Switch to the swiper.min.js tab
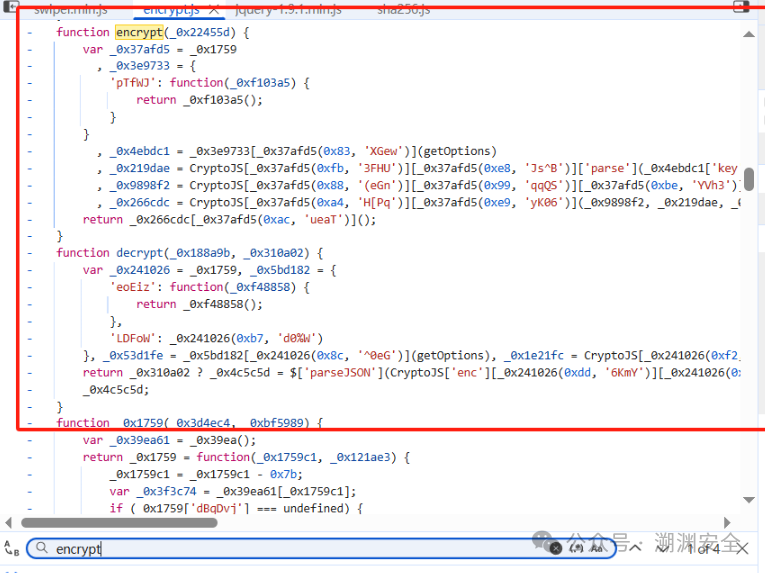The height and width of the screenshot is (573, 765). [71, 9]
